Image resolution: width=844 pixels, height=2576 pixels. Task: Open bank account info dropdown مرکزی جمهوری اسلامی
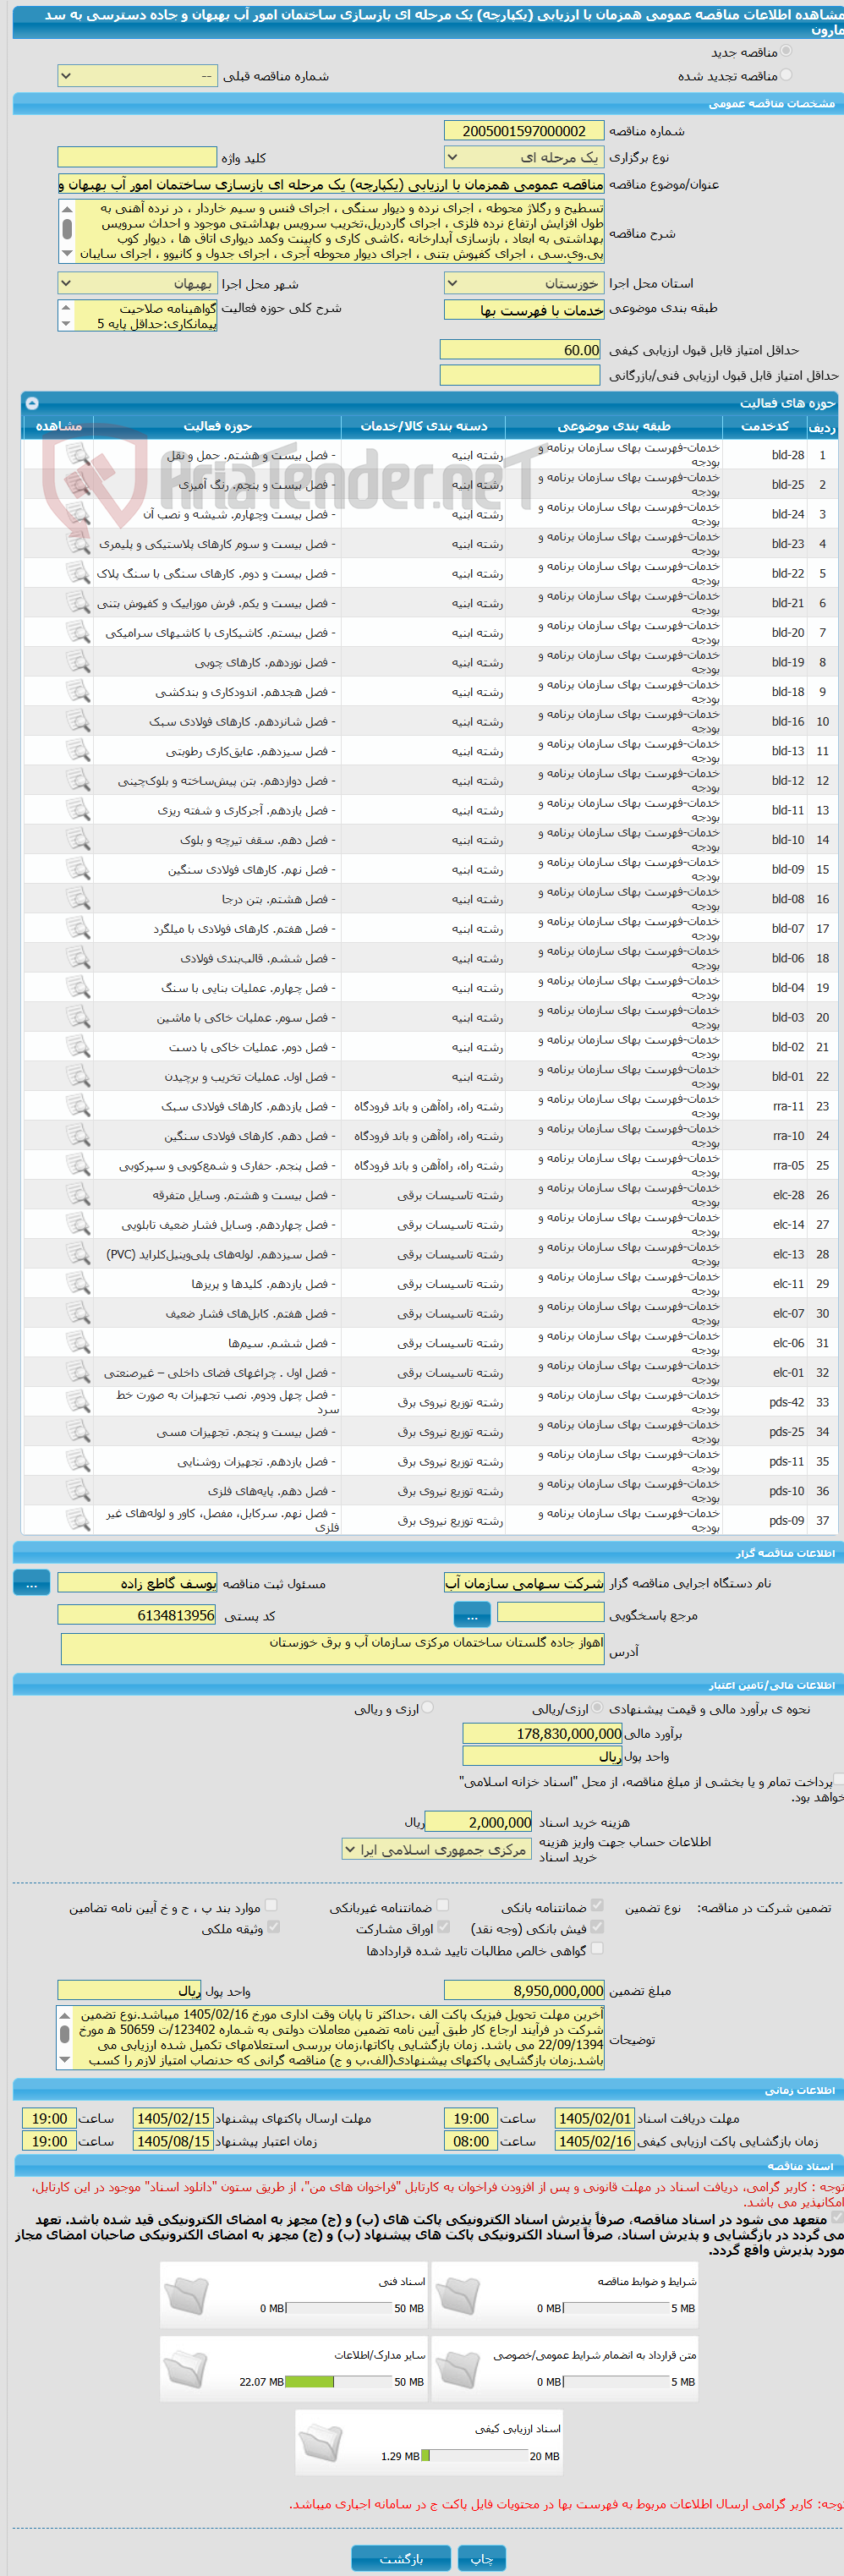(437, 1849)
